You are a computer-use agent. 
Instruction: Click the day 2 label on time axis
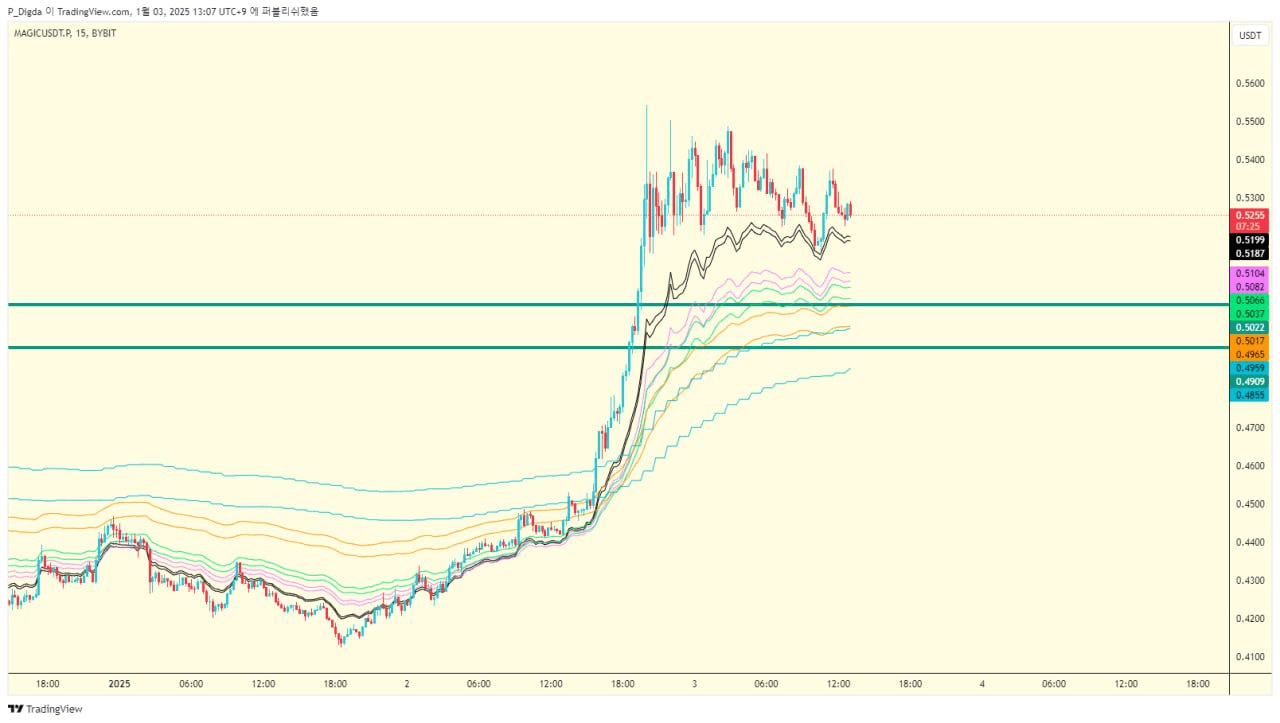407,684
